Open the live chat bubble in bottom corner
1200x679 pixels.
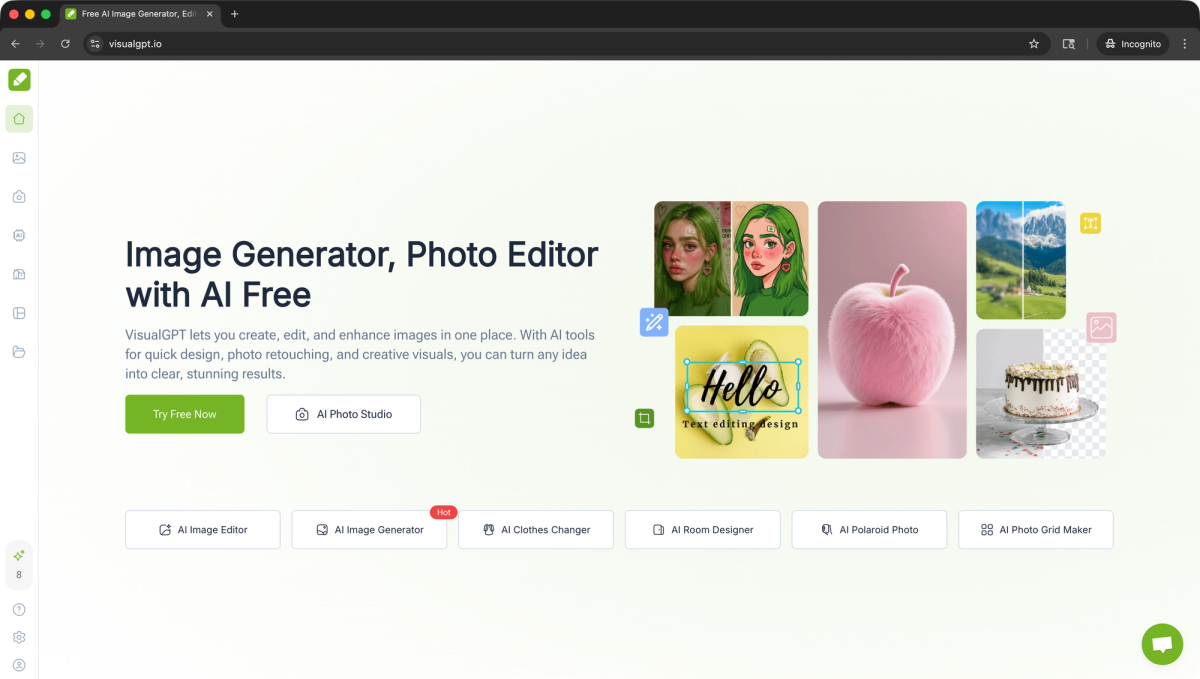pyautogui.click(x=1162, y=644)
